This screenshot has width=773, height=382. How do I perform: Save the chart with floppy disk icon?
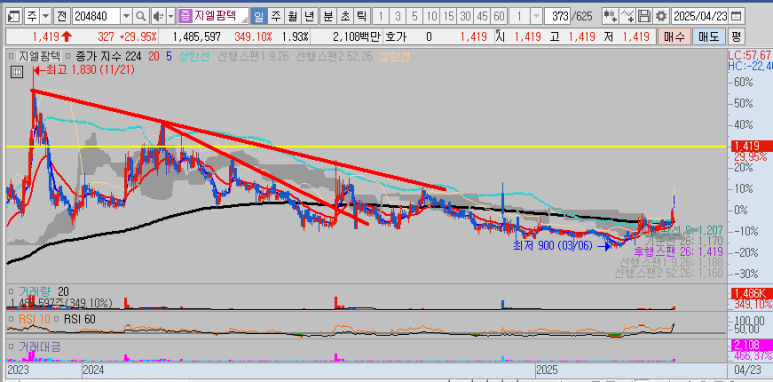[644, 16]
